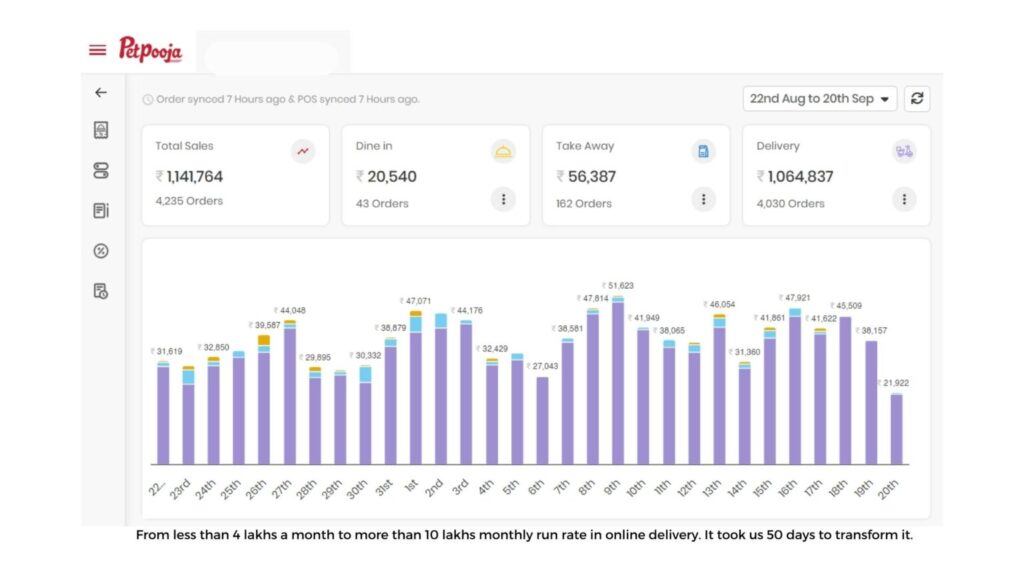This screenshot has width=1024, height=576.
Task: Click the refresh sync button
Action: (917, 98)
